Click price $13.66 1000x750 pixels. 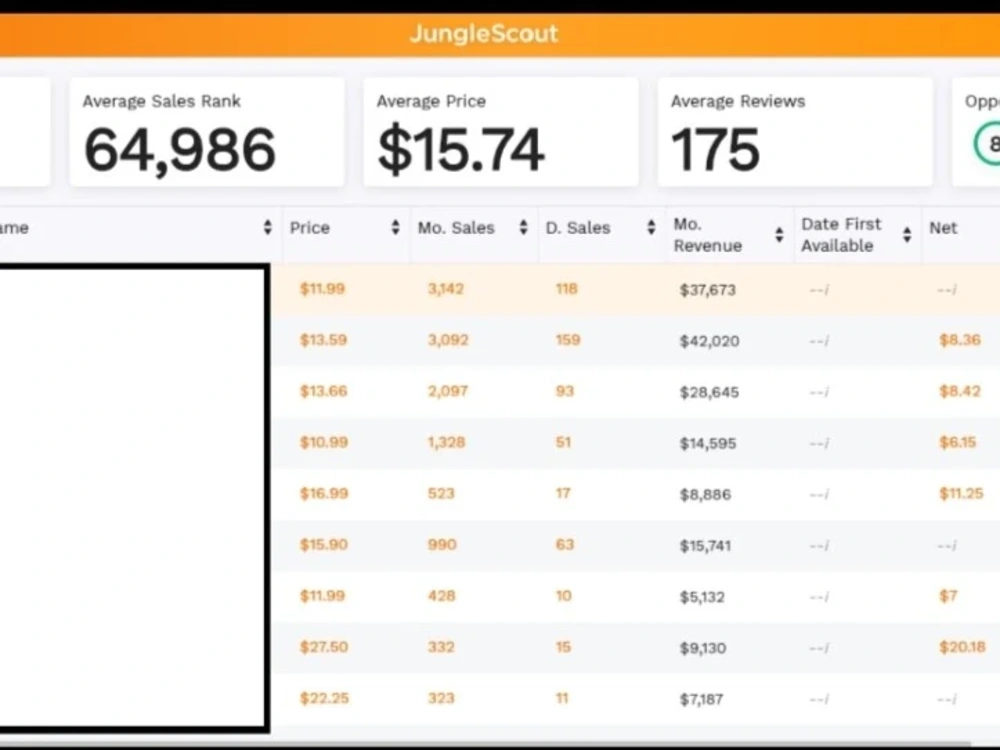[x=323, y=391]
